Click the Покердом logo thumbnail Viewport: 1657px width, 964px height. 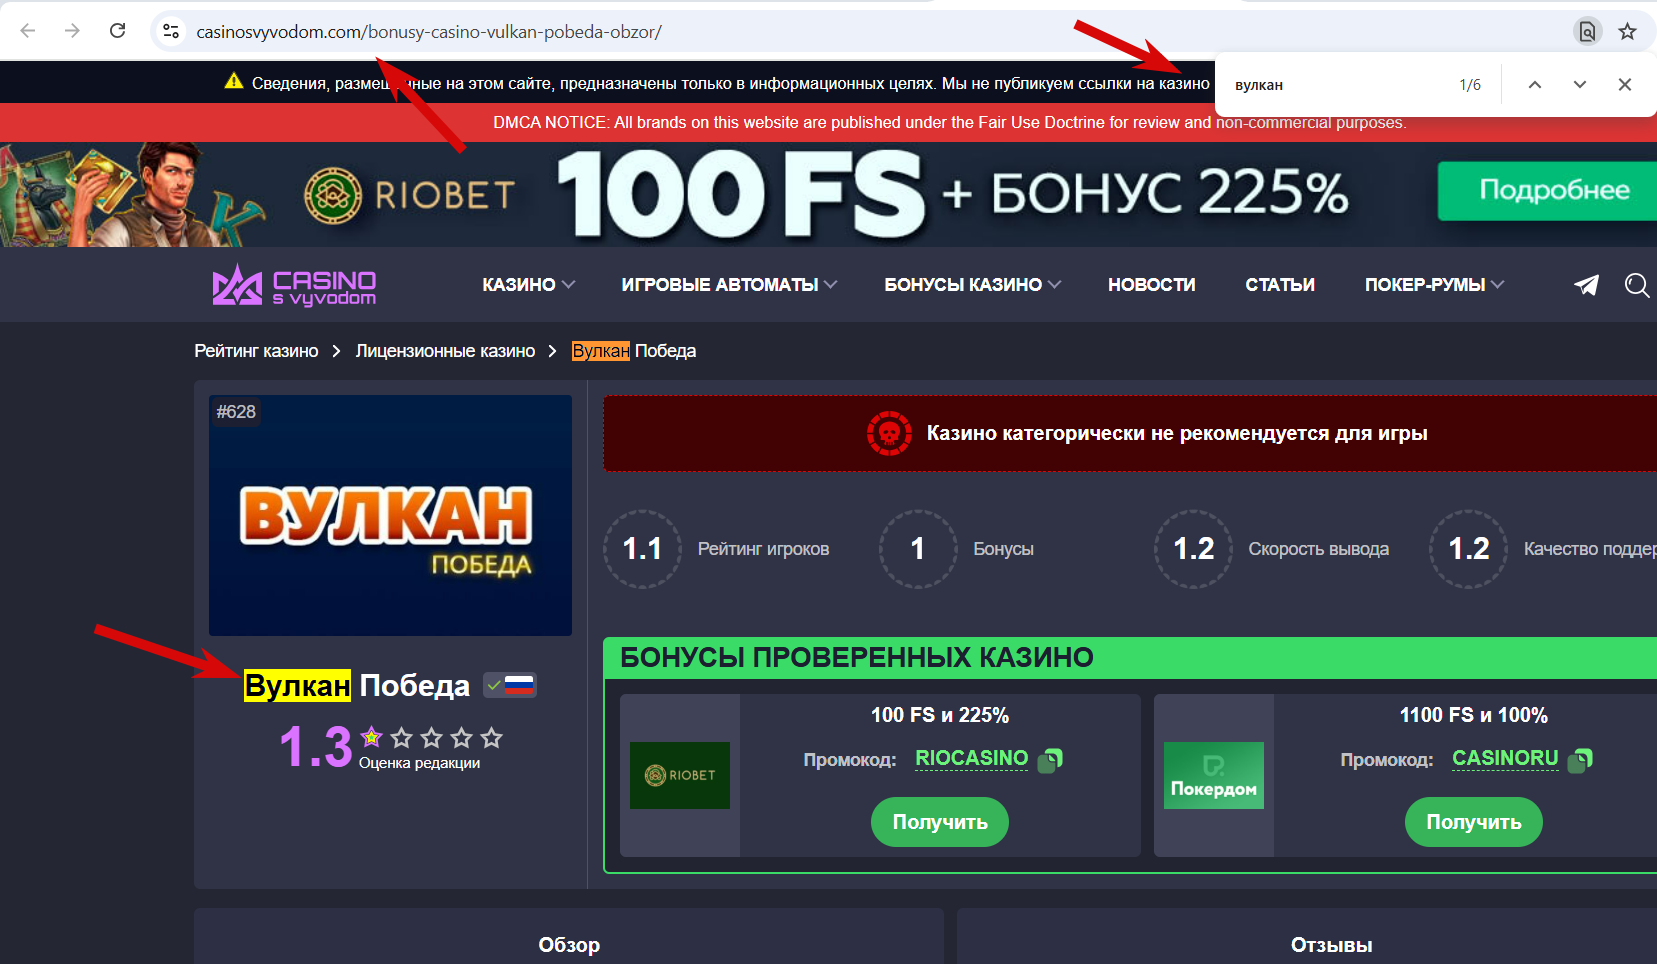1214,775
